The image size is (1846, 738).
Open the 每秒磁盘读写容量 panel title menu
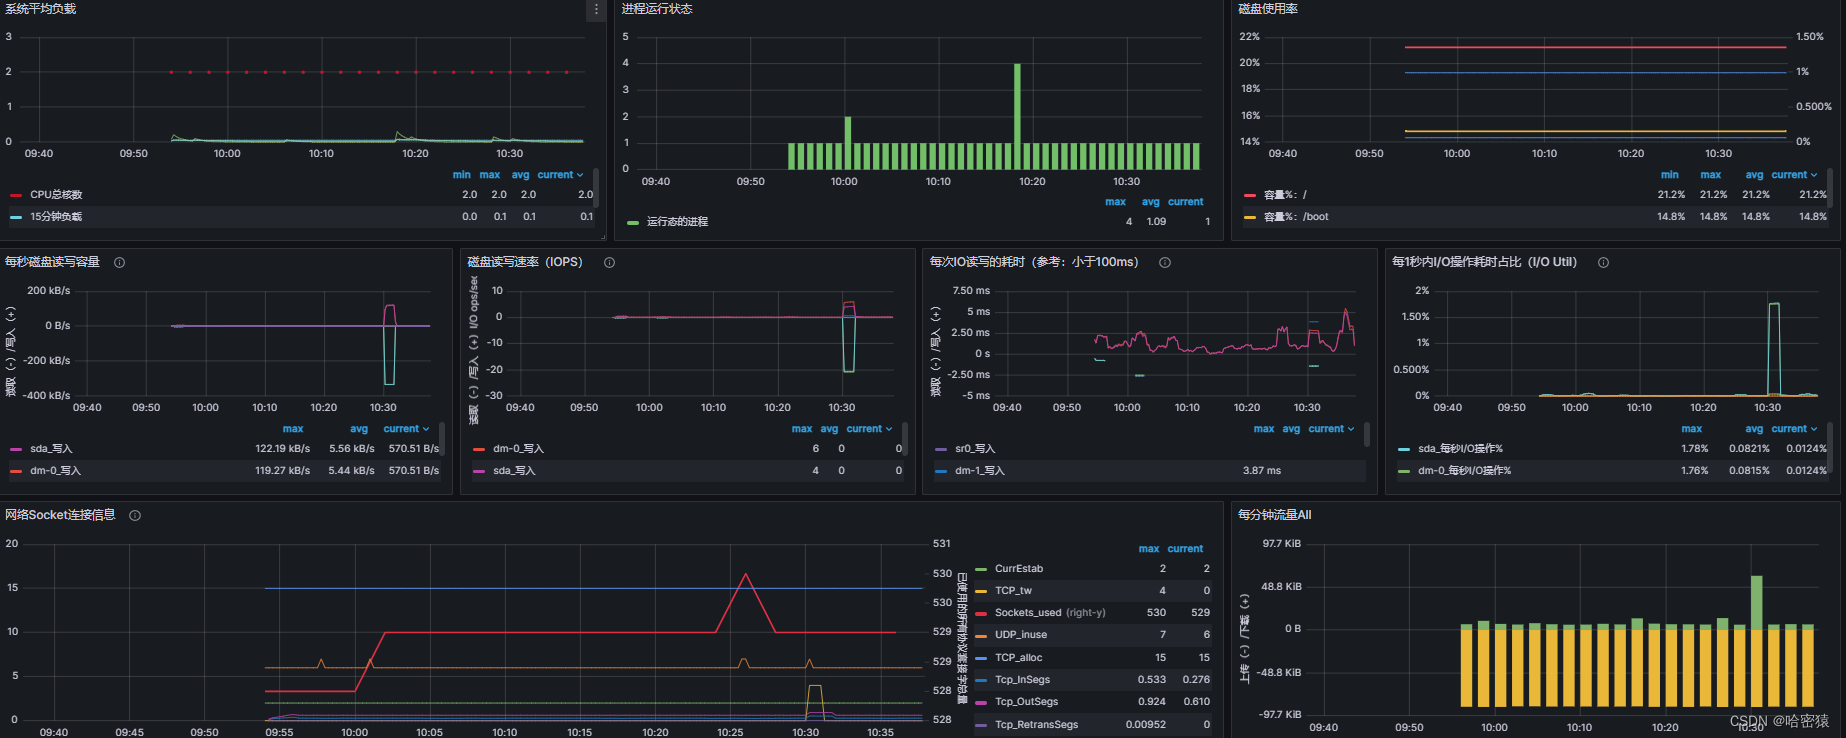[52, 262]
